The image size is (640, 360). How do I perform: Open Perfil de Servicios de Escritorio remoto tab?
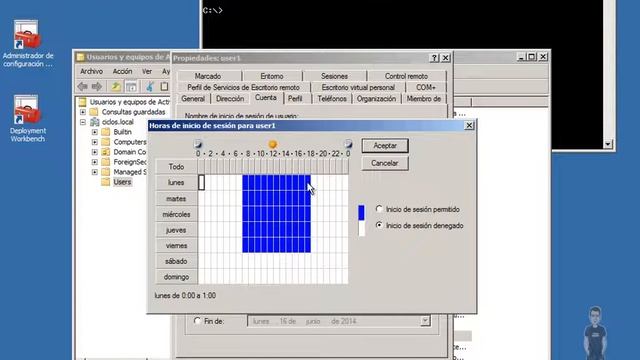point(244,87)
